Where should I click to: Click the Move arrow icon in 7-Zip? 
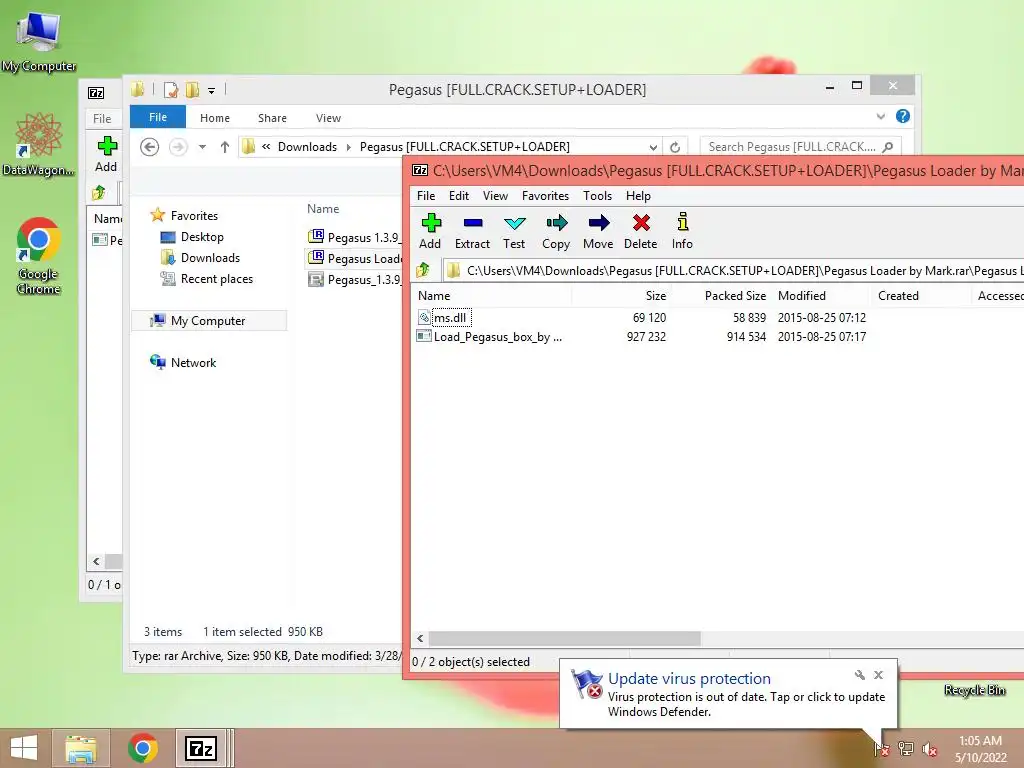pyautogui.click(x=598, y=223)
